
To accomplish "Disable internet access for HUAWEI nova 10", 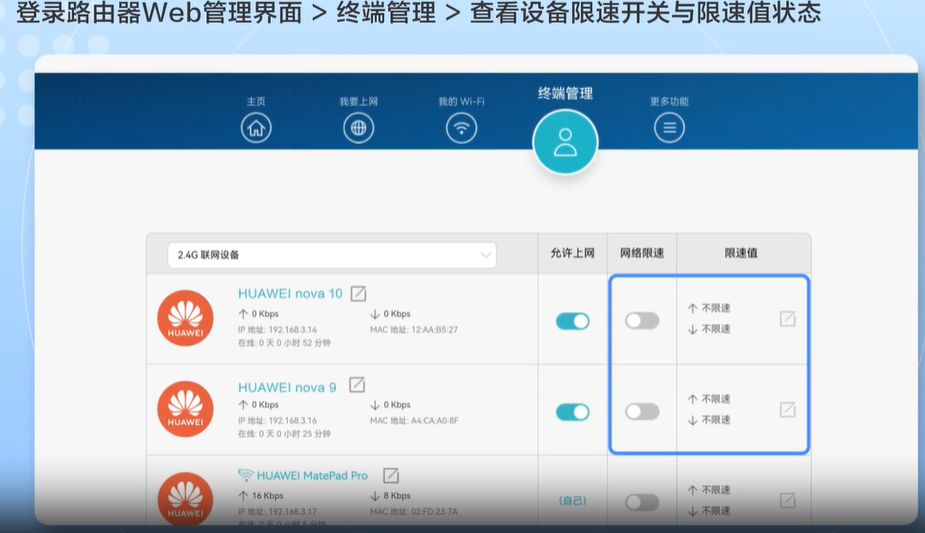I will tap(573, 321).
